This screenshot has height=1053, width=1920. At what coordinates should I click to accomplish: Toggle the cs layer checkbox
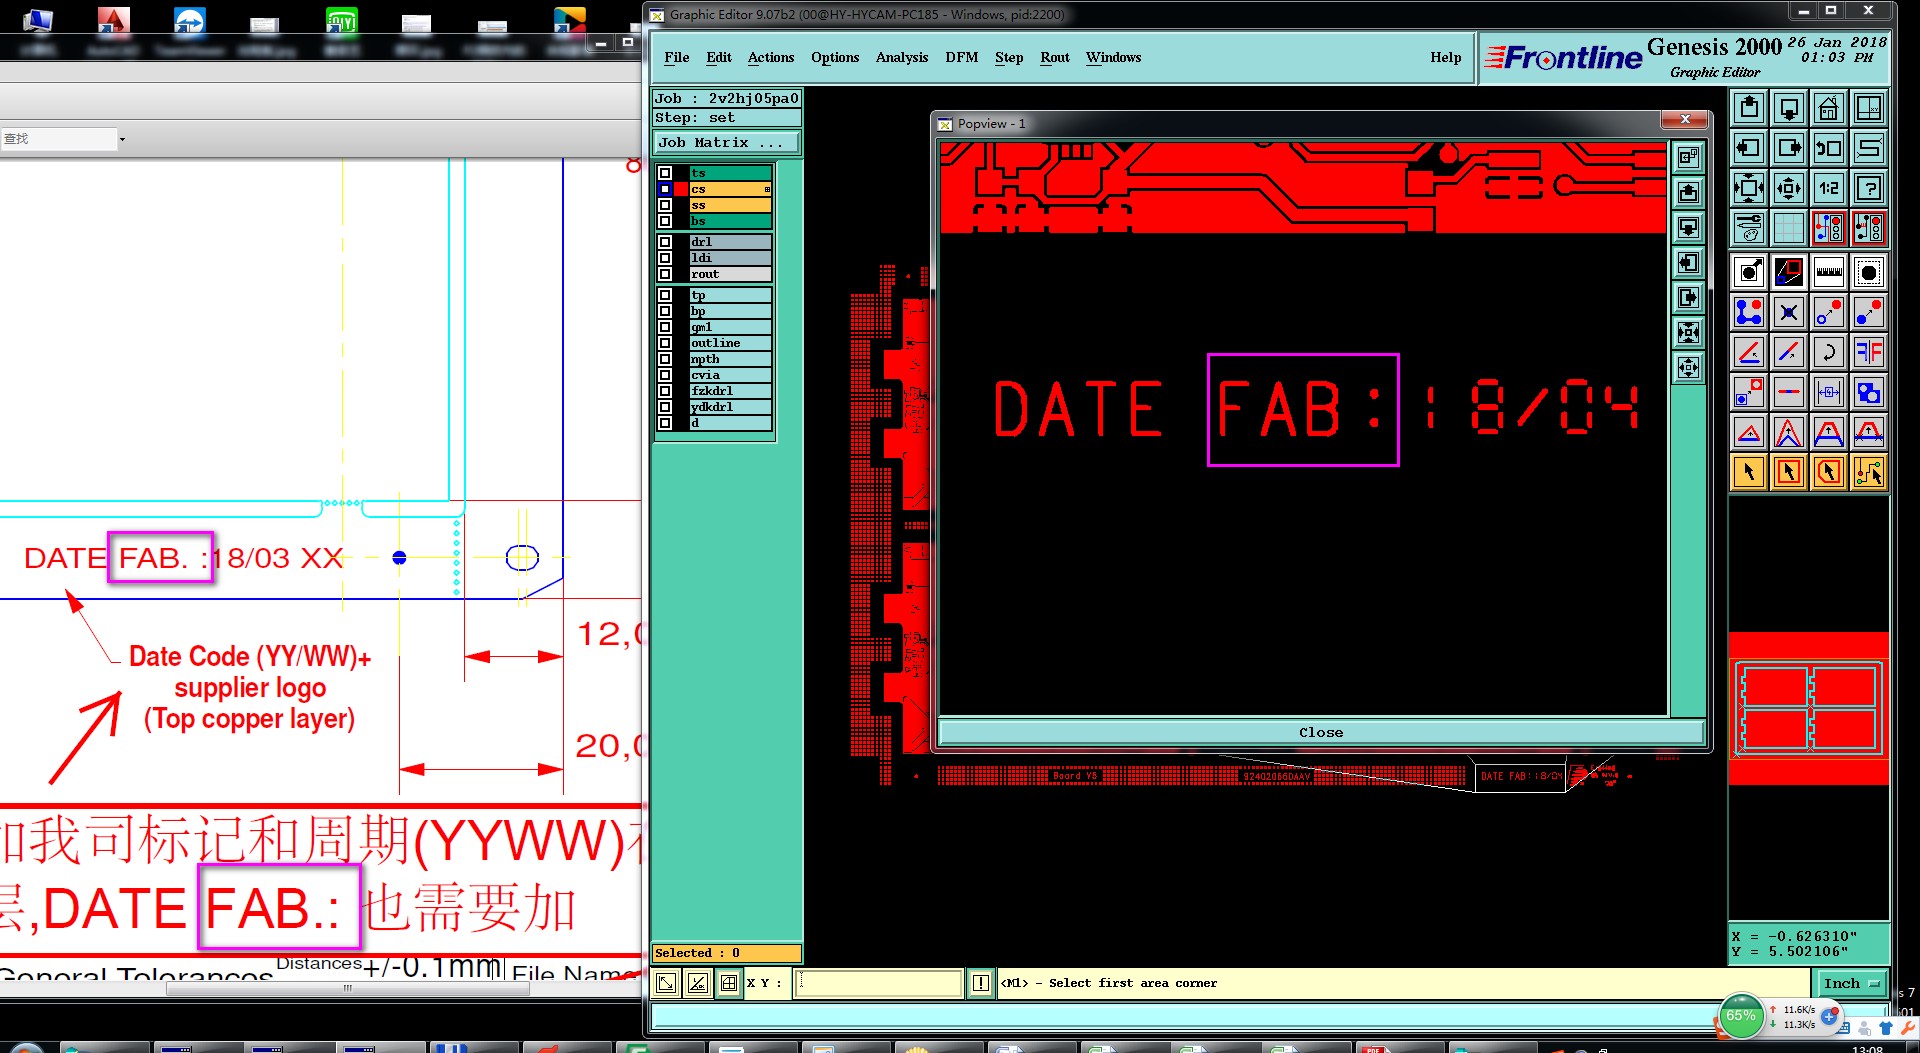point(665,189)
